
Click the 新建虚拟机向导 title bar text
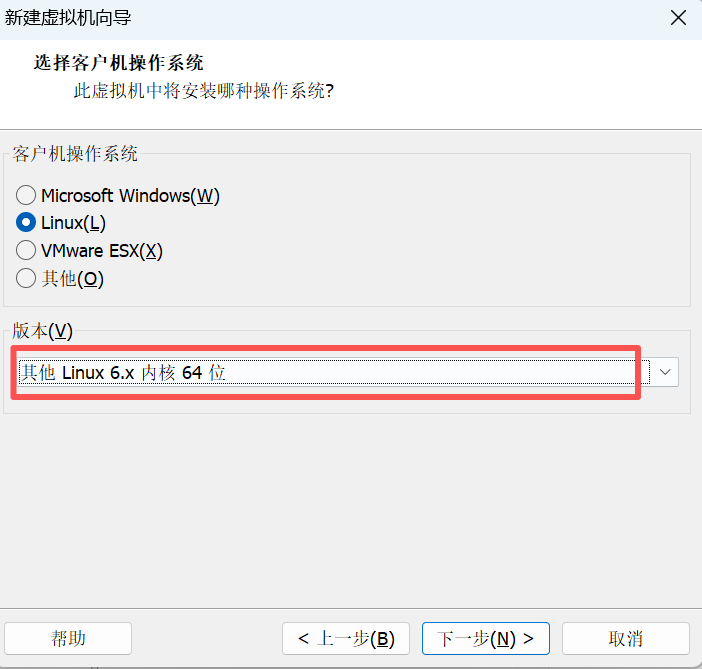coord(68,18)
